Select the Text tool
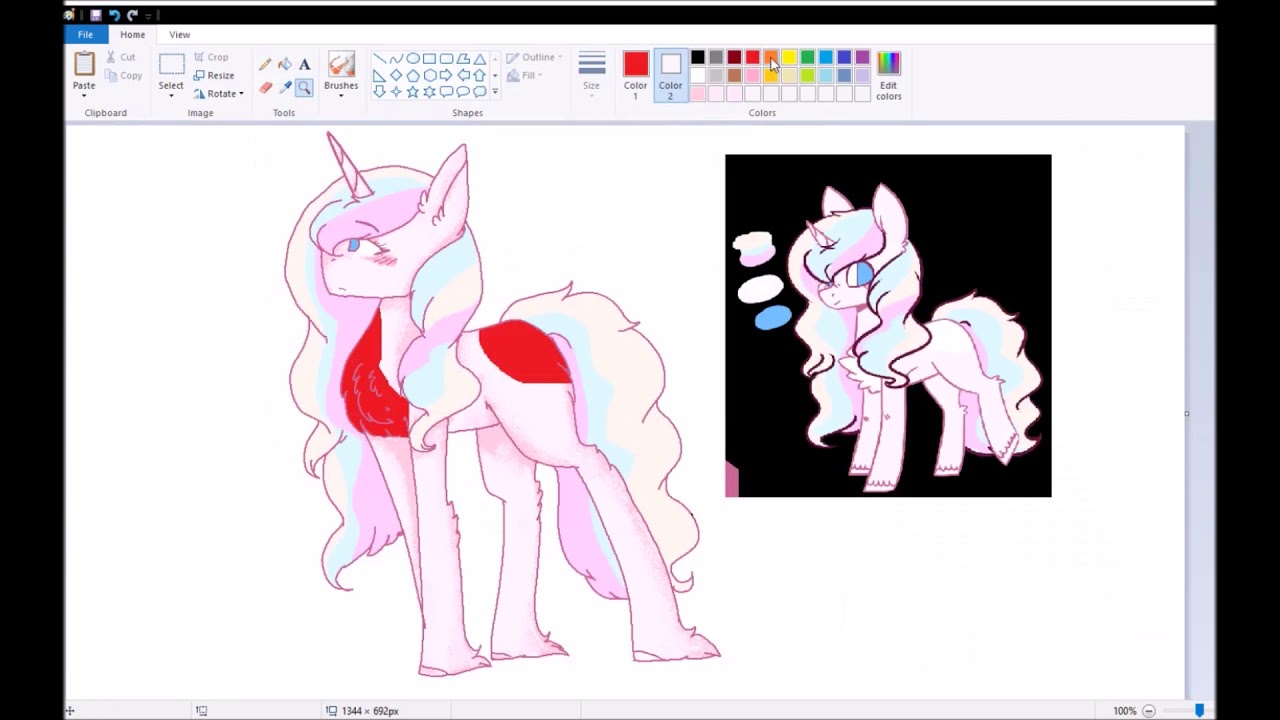Image resolution: width=1280 pixels, height=720 pixels. click(304, 64)
